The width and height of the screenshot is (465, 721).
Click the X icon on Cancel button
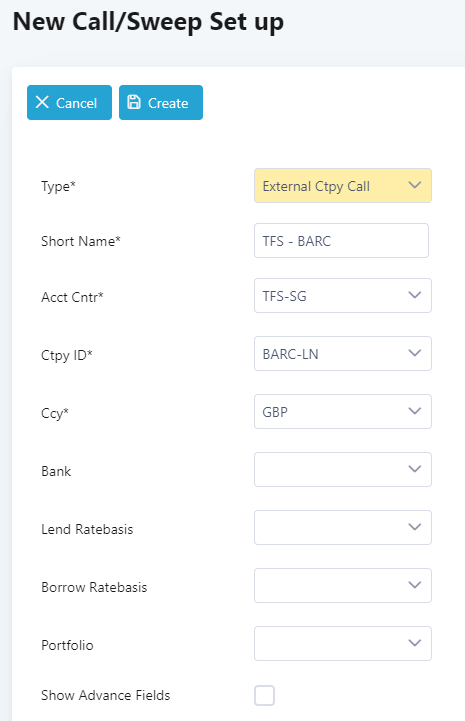coord(42,102)
